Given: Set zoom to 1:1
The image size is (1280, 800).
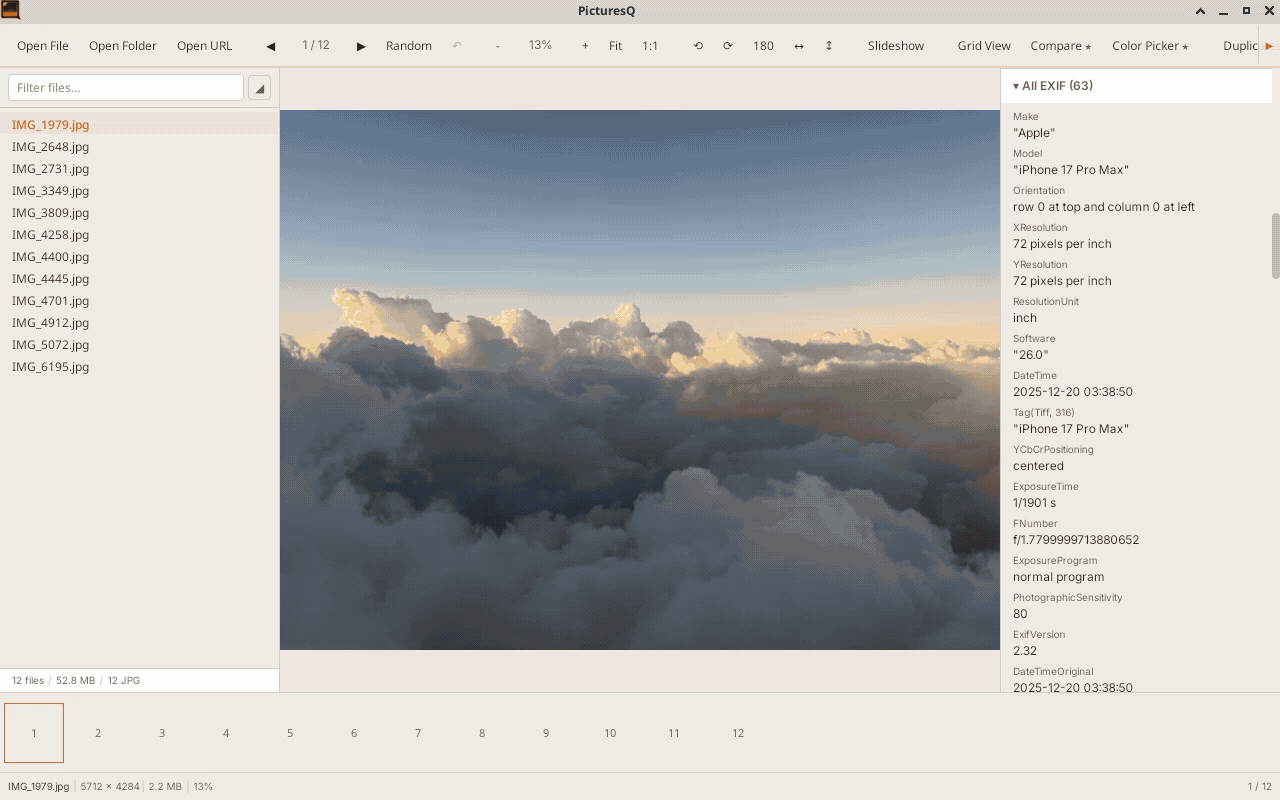Looking at the screenshot, I should click(x=650, y=46).
